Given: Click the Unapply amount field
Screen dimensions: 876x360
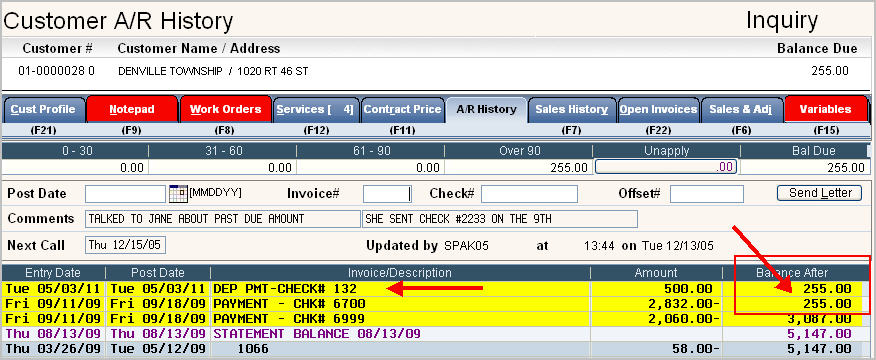Looking at the screenshot, I should 666,167.
